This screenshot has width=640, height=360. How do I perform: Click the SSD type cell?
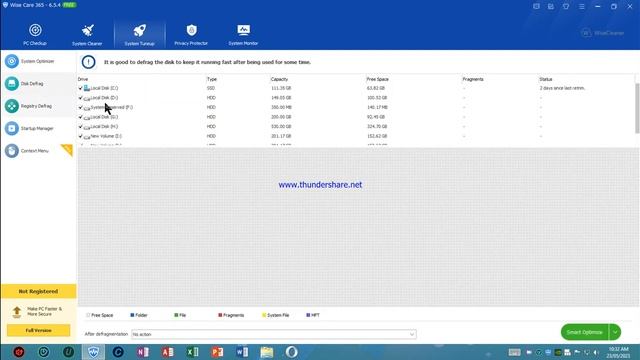point(211,88)
